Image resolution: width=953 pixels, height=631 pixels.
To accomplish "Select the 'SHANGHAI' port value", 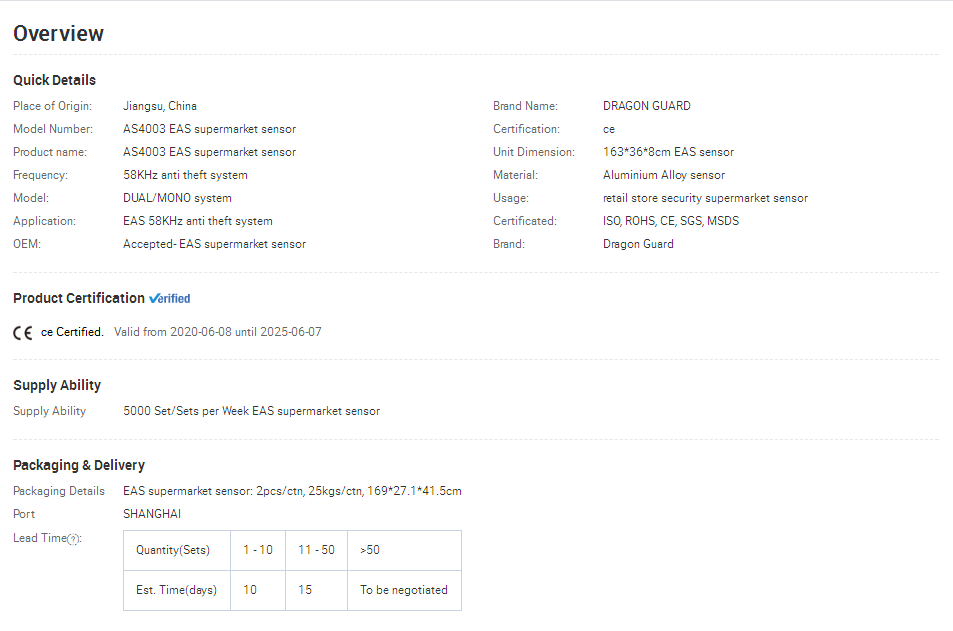I will pos(152,514).
